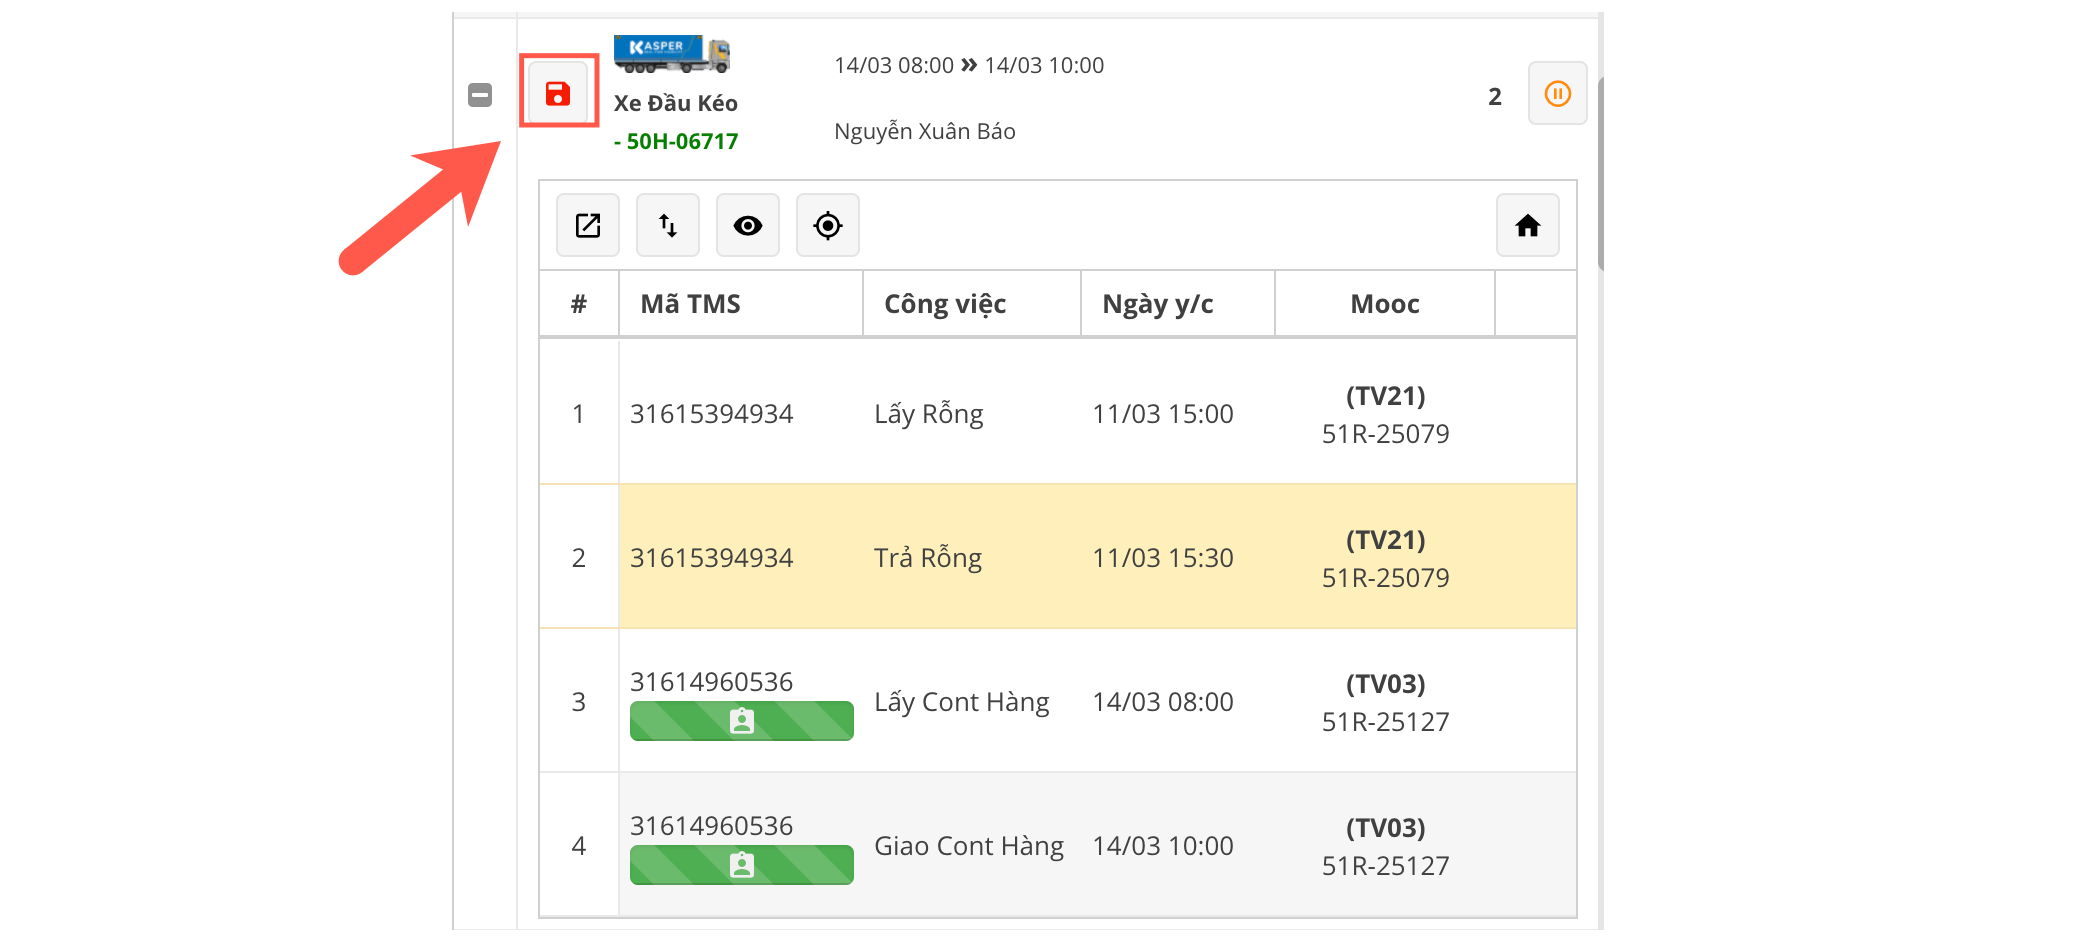Click green driver badge in row 3

tap(741, 721)
